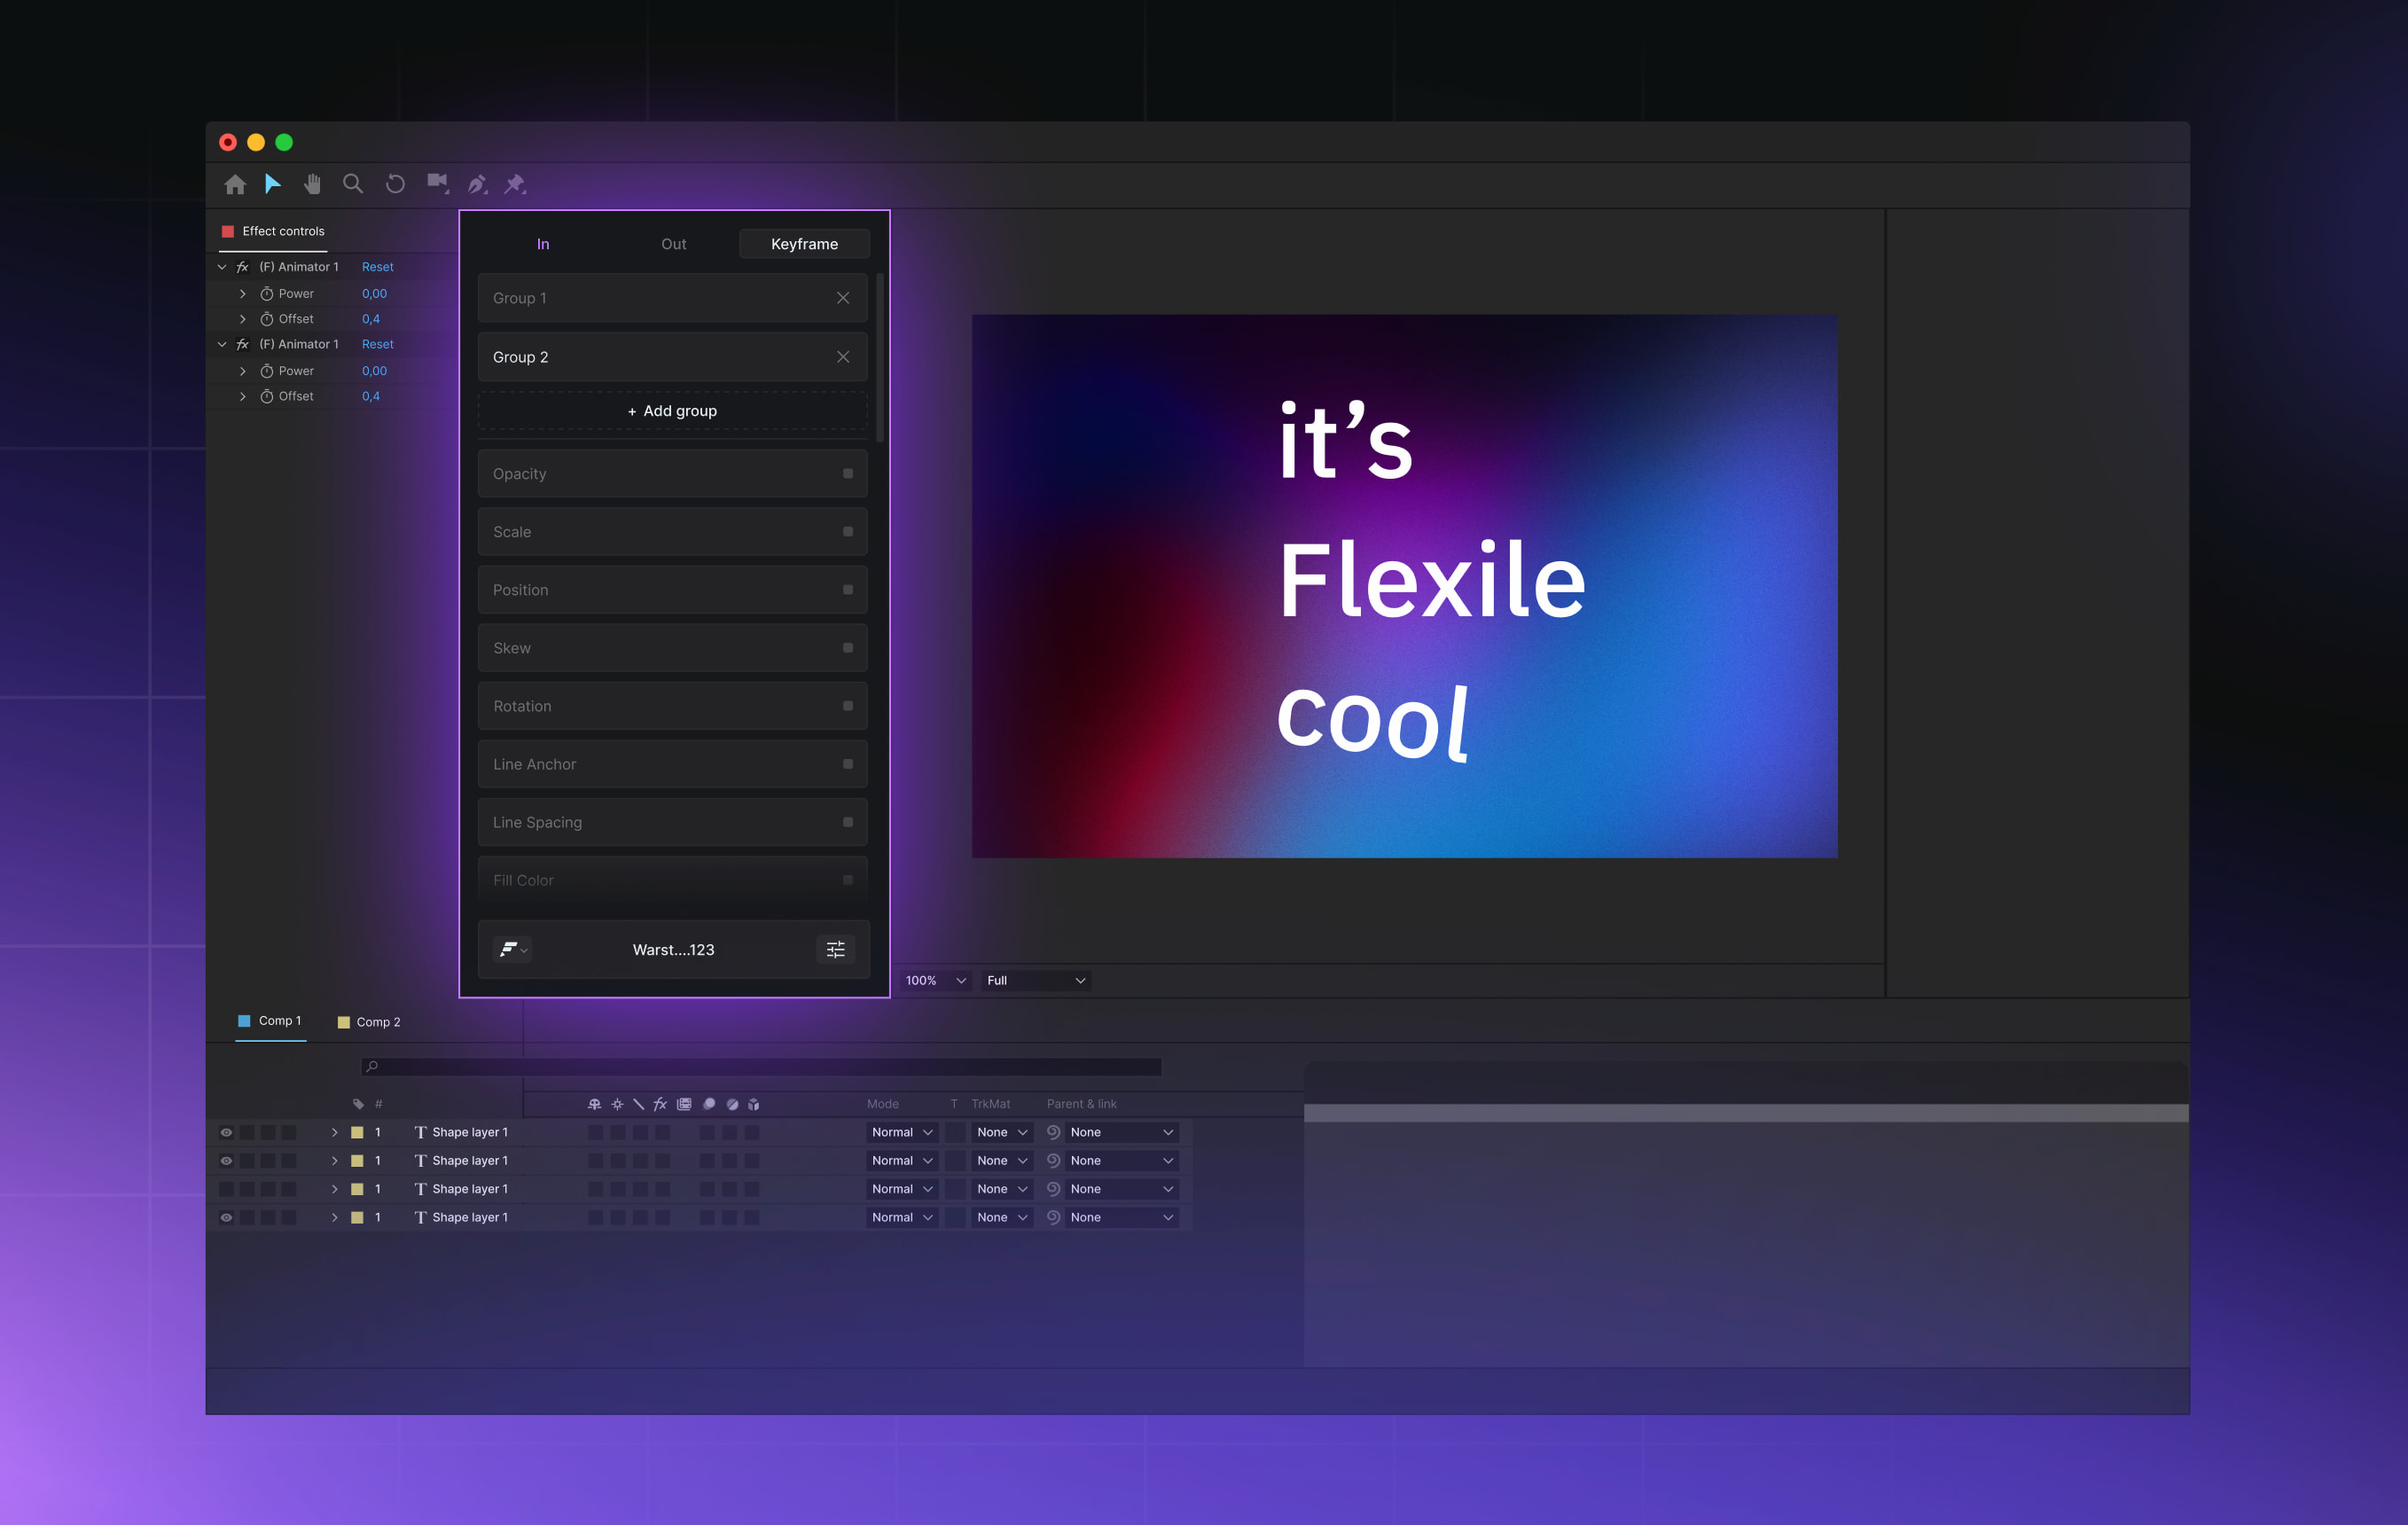
Task: Switch to the Out tab
Action: (673, 243)
